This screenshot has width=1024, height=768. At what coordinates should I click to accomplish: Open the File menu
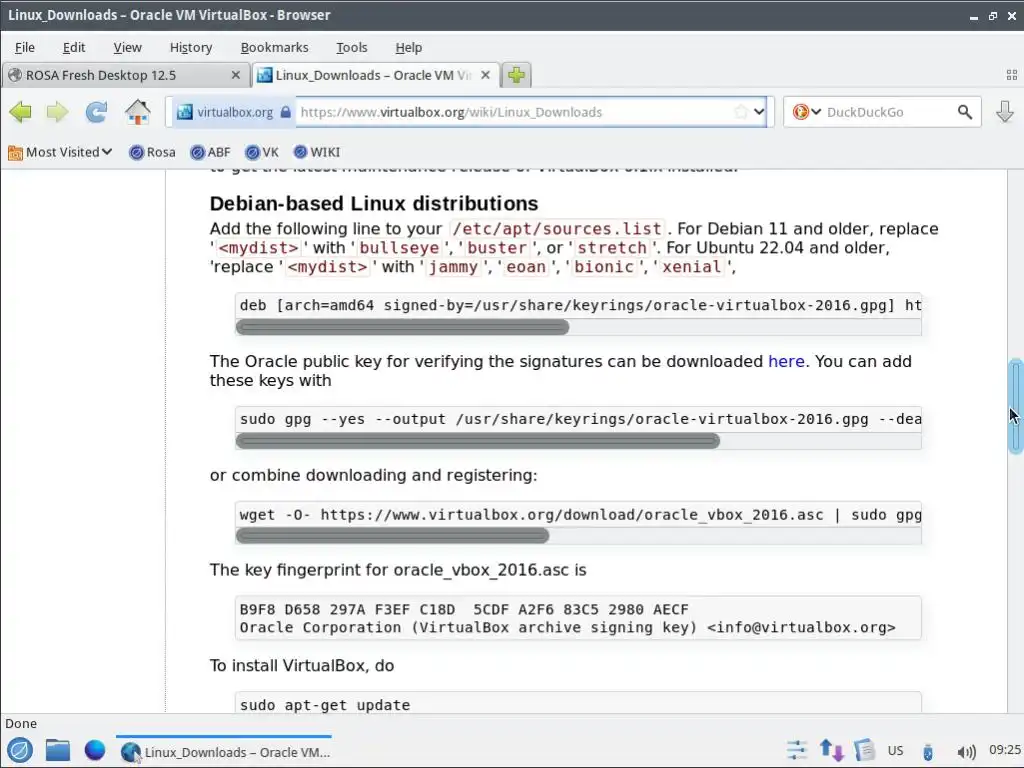tap(25, 47)
